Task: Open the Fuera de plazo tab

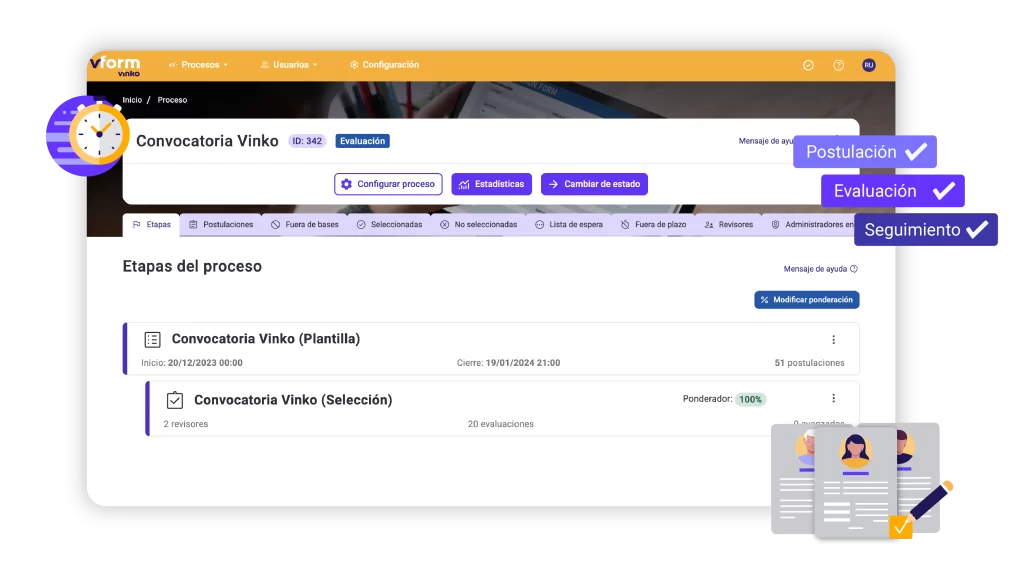Action: pos(654,225)
